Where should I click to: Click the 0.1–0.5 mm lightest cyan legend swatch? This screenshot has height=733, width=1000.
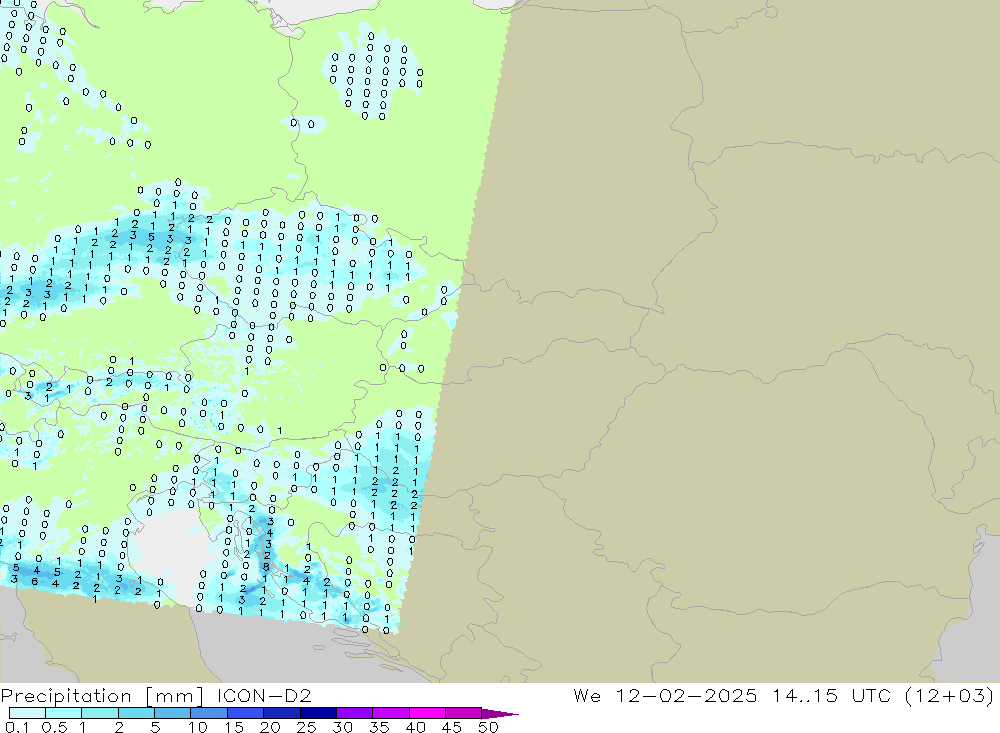27,713
